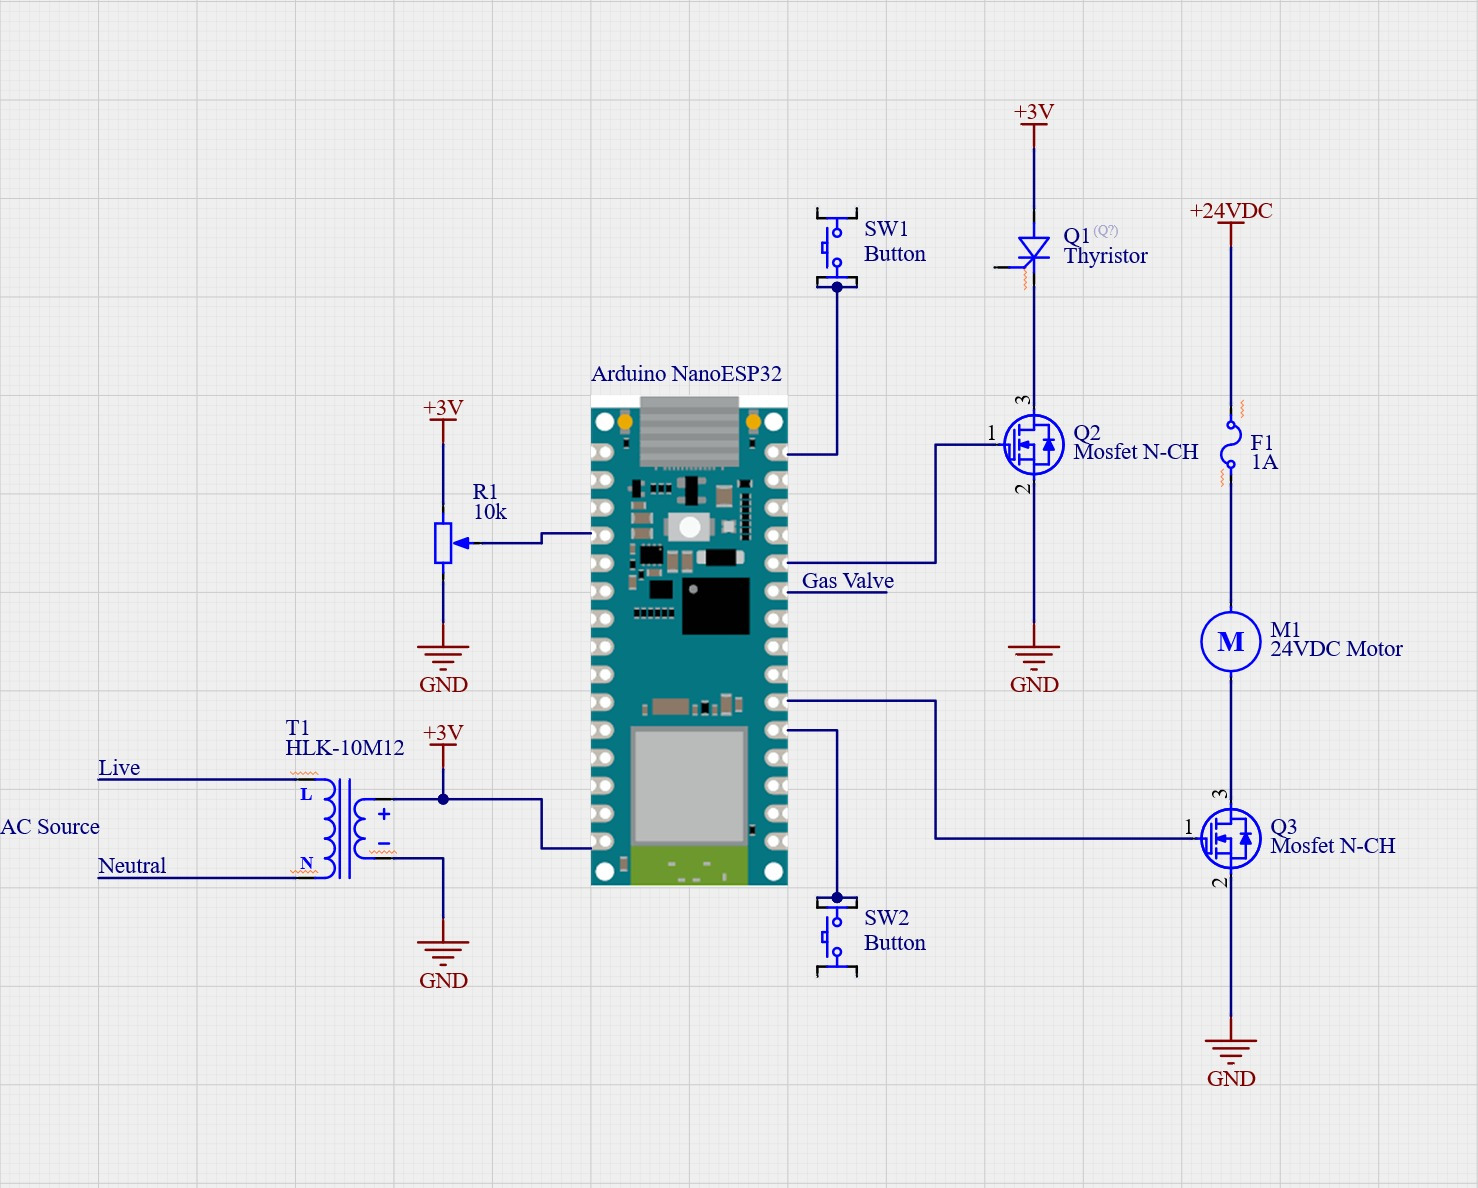Click the Q2 N-channel MOSFET symbol
This screenshot has width=1478, height=1188.
pyautogui.click(x=1033, y=444)
